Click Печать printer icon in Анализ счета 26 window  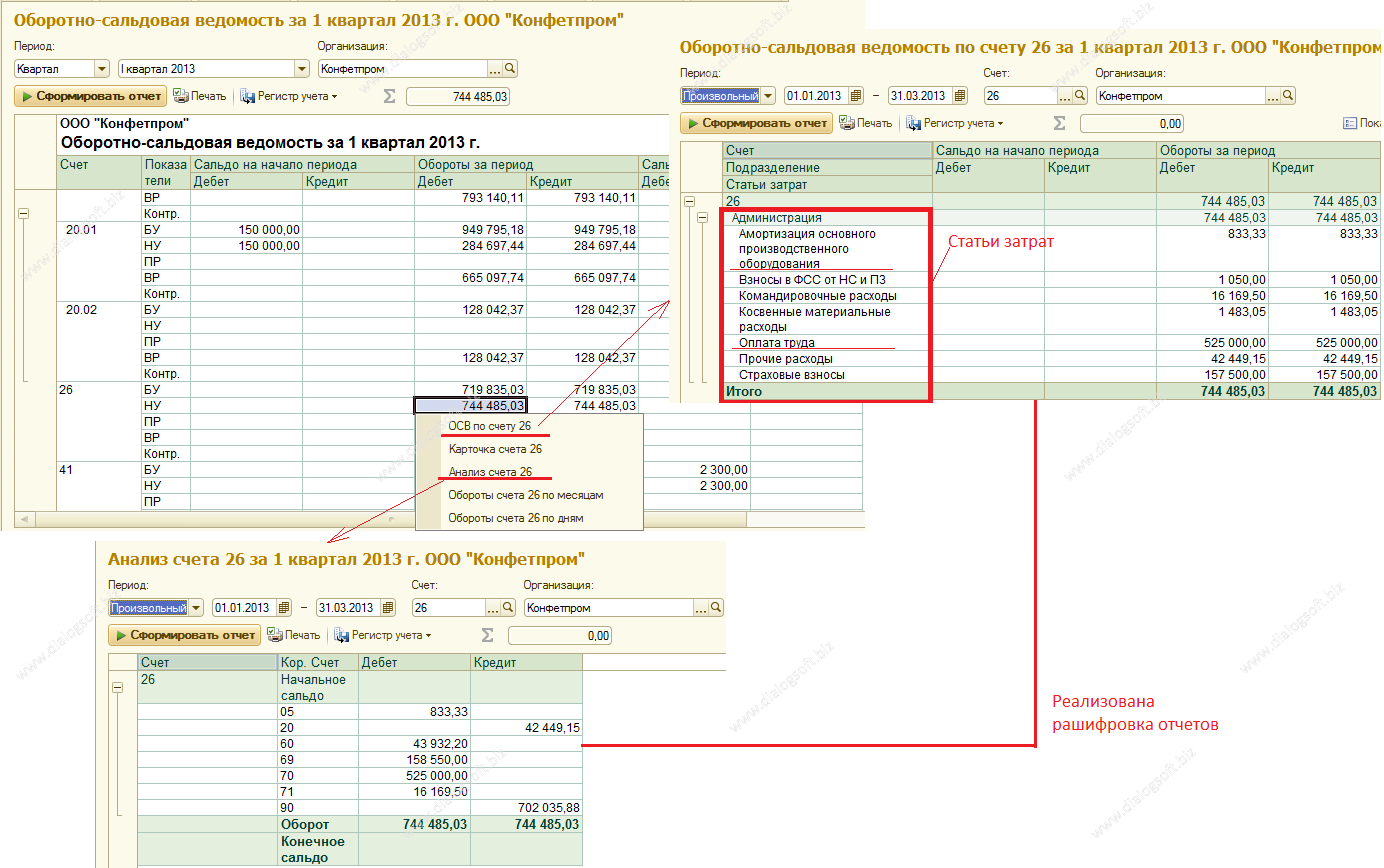coord(275,635)
